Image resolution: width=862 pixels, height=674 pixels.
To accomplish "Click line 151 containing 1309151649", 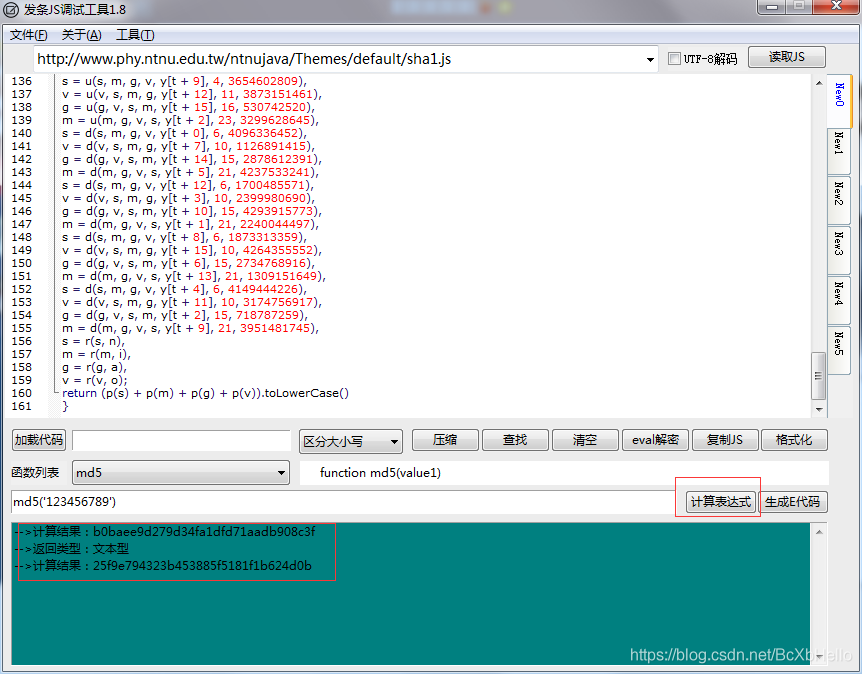I will pos(194,277).
